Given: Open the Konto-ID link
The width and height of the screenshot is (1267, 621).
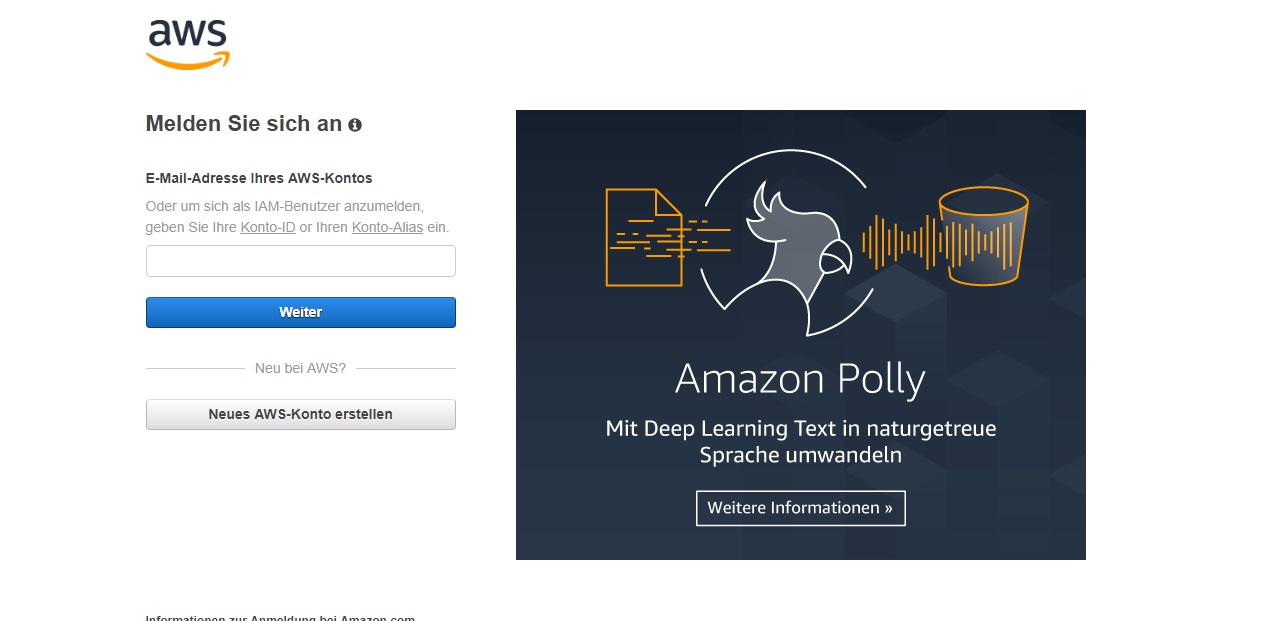Looking at the screenshot, I should [268, 227].
